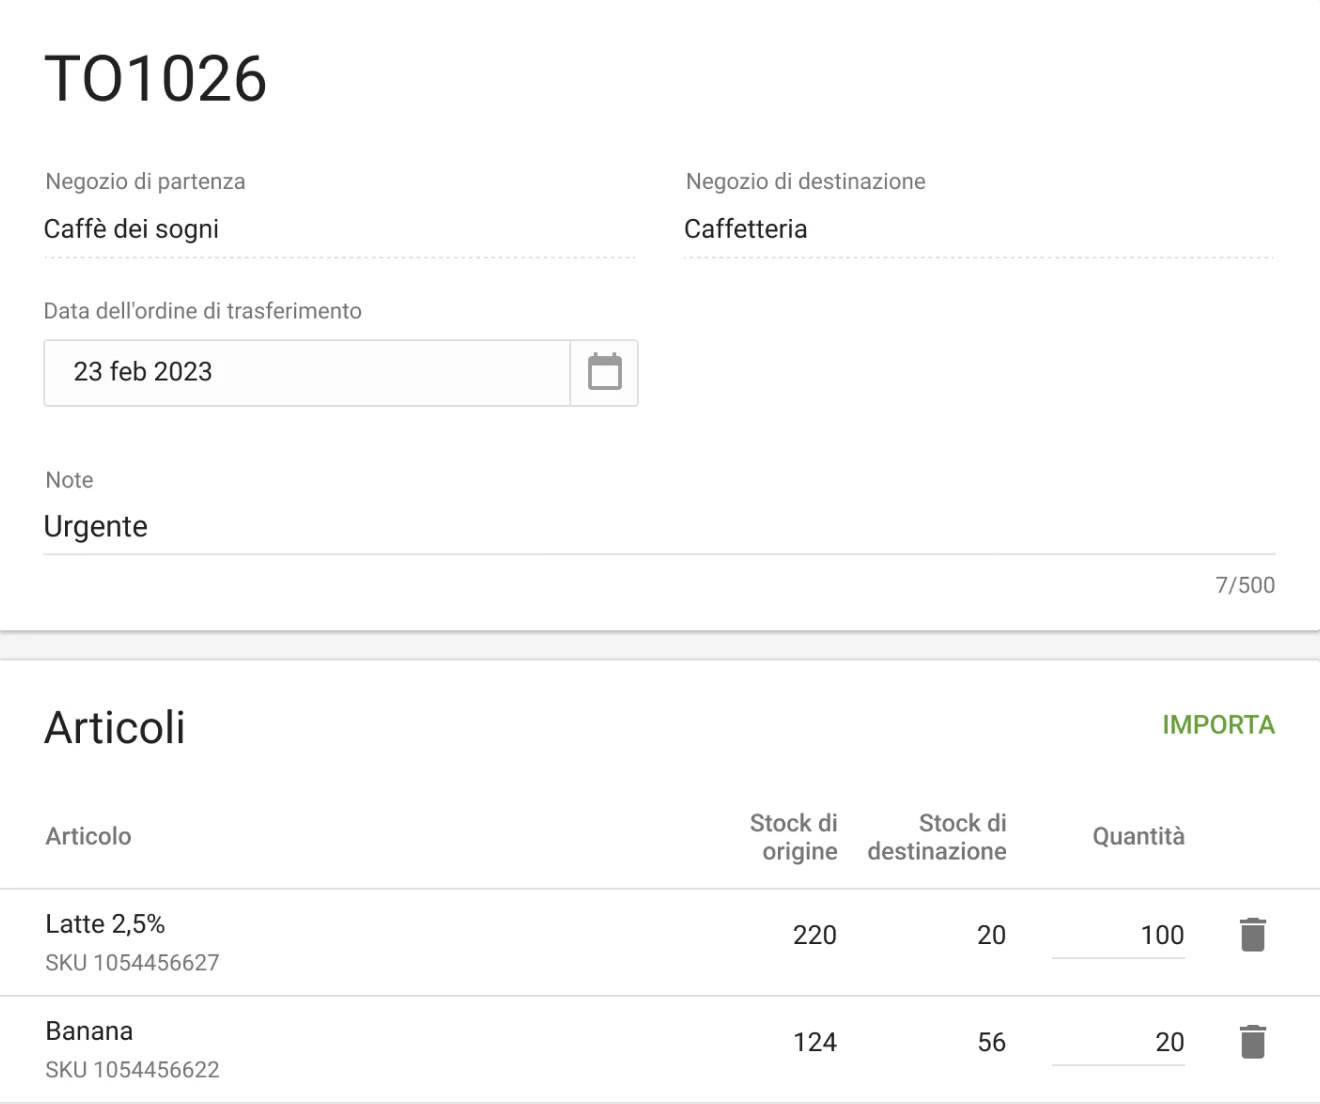Click Latte origin stock value 220
1320x1104 pixels.
tap(814, 935)
